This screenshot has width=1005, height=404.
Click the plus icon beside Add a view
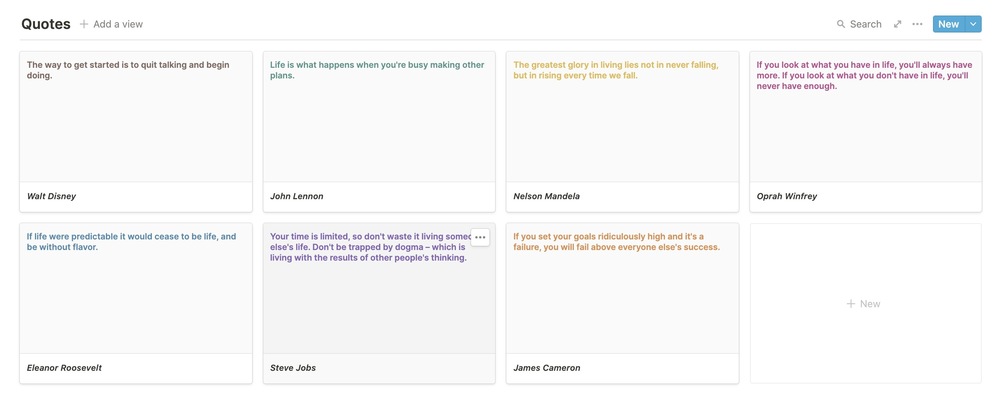[84, 24]
